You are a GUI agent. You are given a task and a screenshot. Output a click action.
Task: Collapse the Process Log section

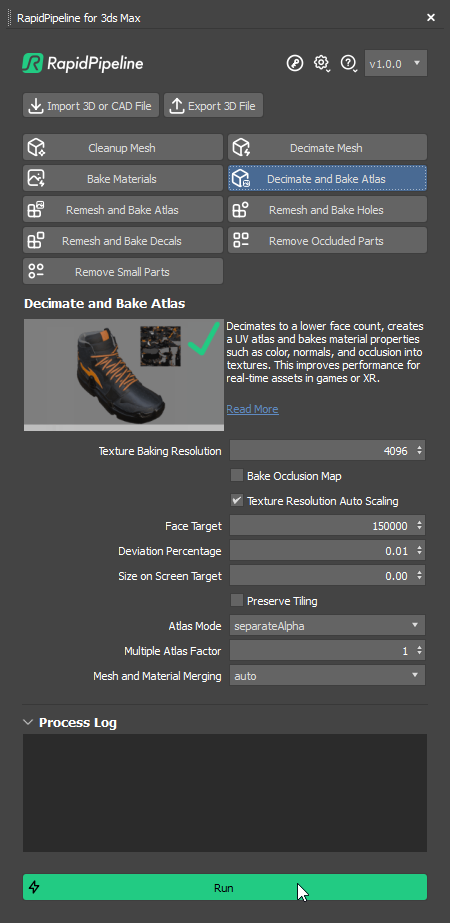(x=28, y=722)
